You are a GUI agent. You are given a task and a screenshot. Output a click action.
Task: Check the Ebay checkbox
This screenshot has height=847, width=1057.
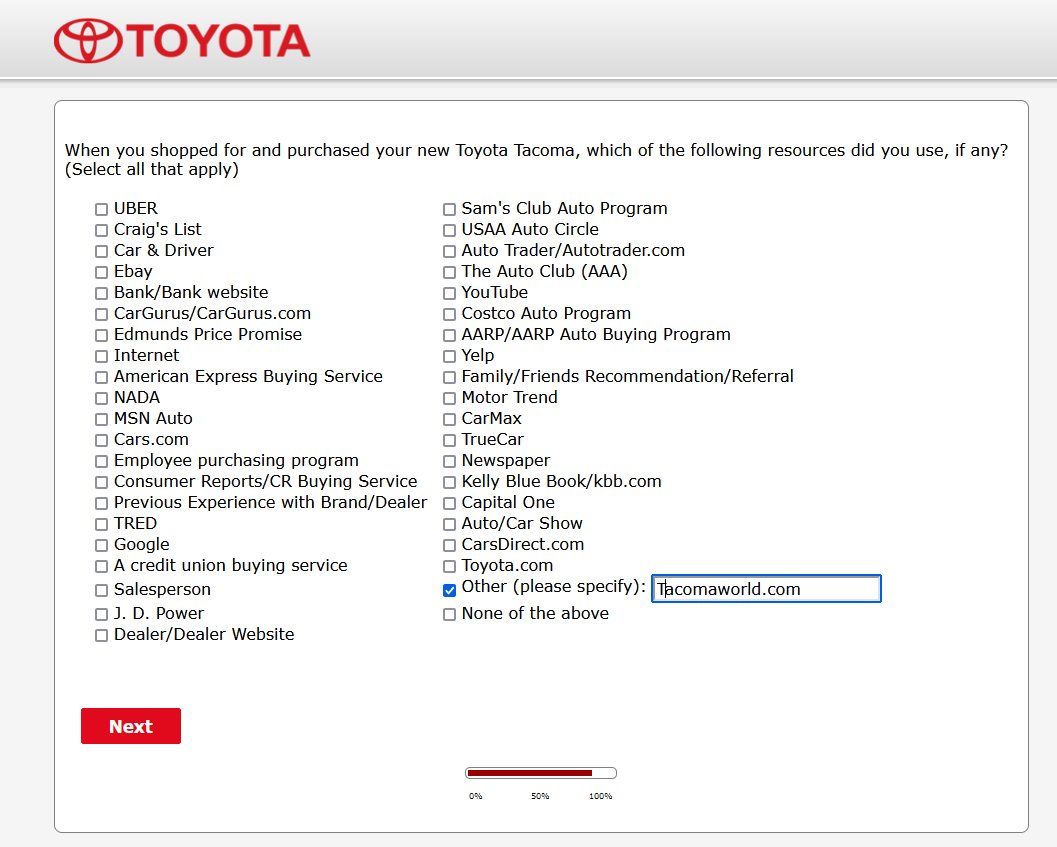(101, 272)
